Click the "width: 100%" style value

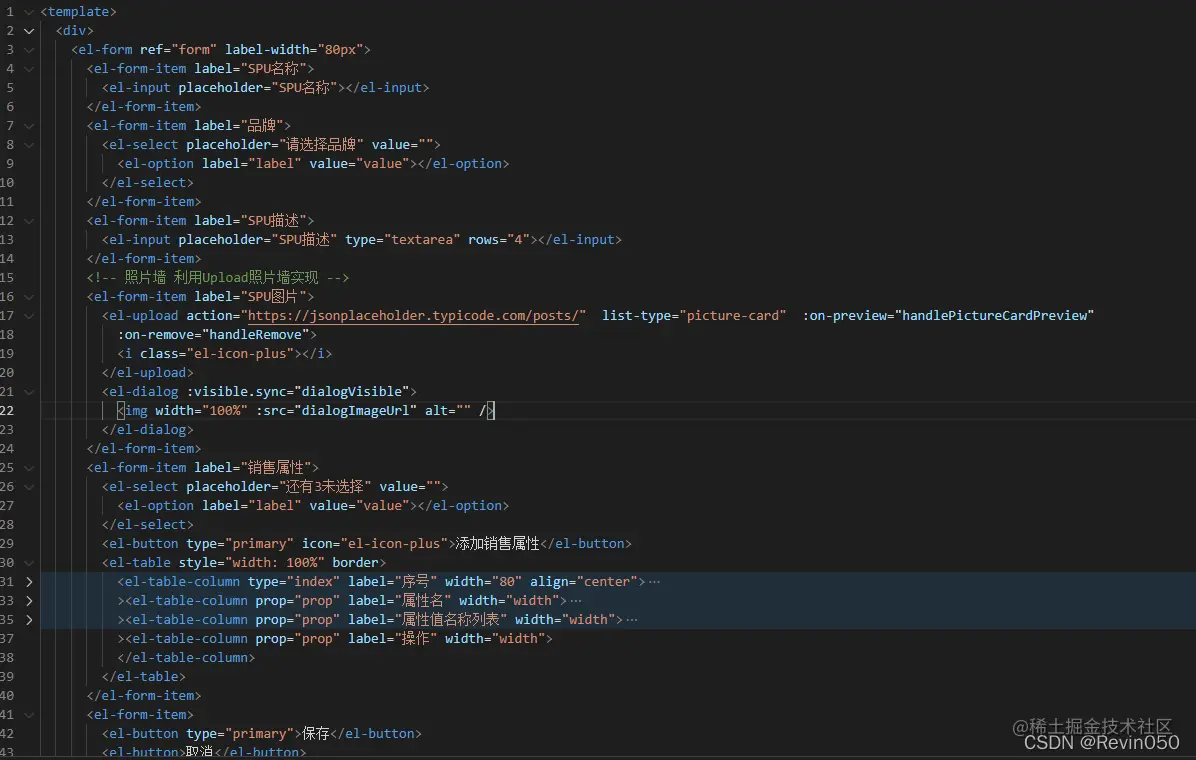coord(275,562)
